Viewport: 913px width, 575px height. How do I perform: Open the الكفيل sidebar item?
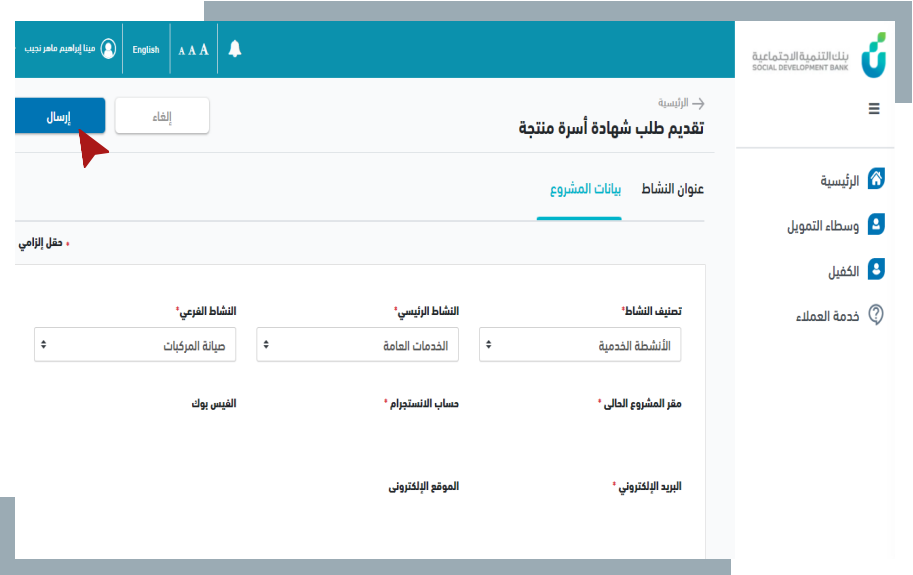[x=844, y=272]
